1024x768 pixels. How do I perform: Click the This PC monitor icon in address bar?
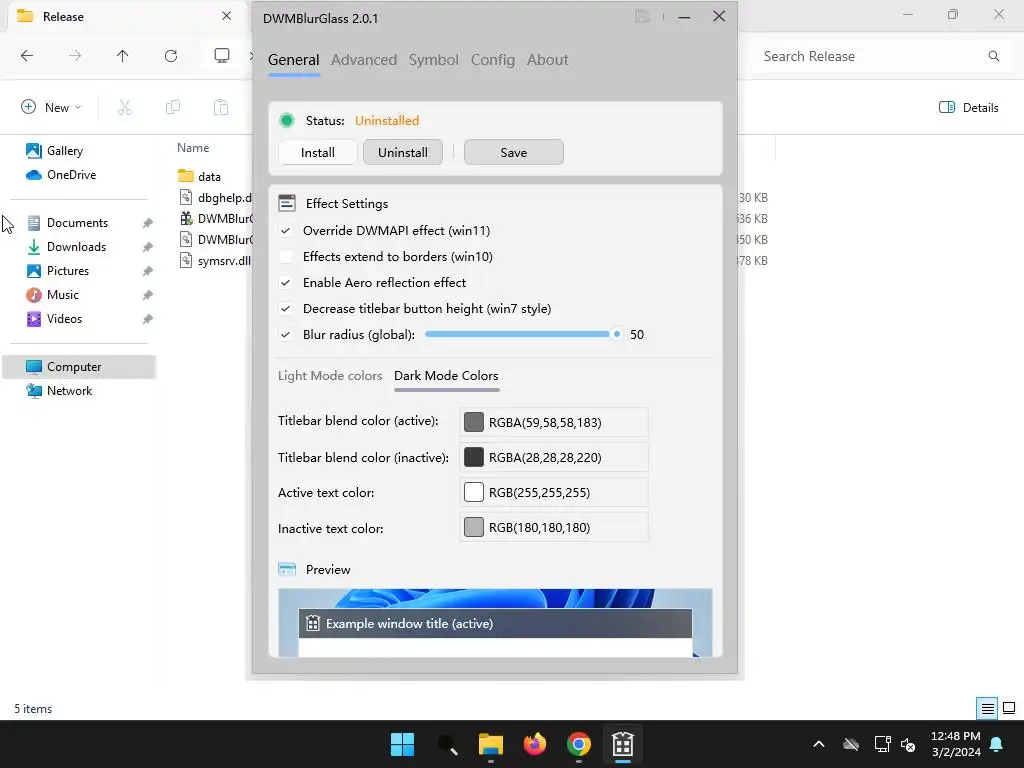[222, 56]
